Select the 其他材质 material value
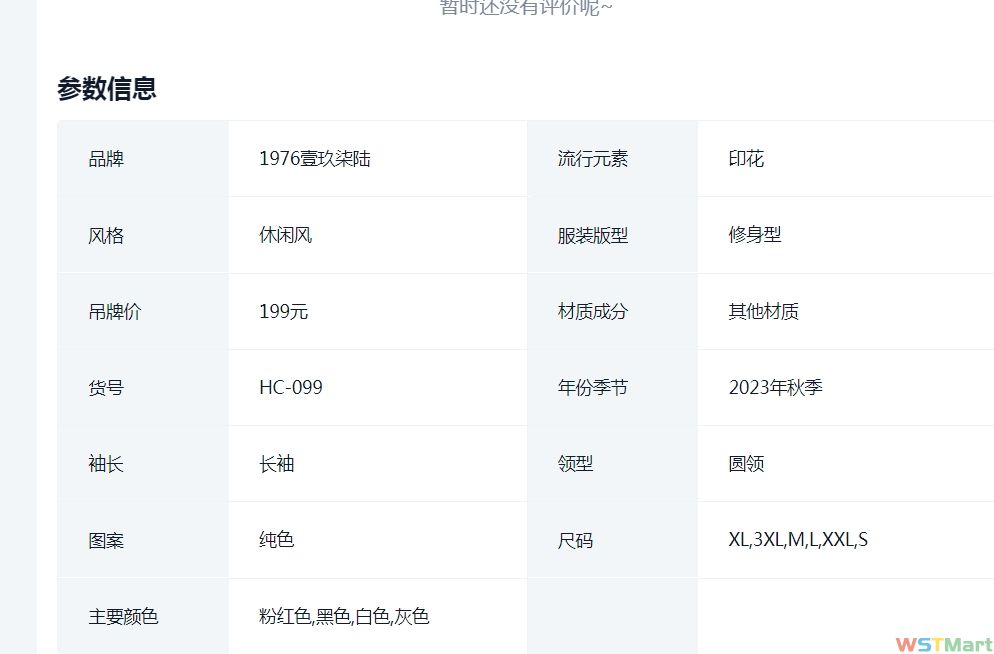 click(x=763, y=312)
